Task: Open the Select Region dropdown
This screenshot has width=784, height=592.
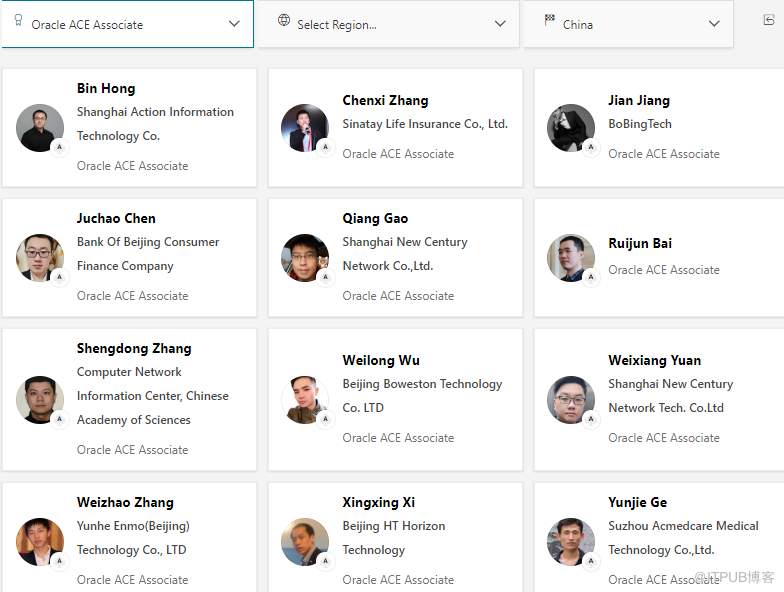Action: coord(500,24)
